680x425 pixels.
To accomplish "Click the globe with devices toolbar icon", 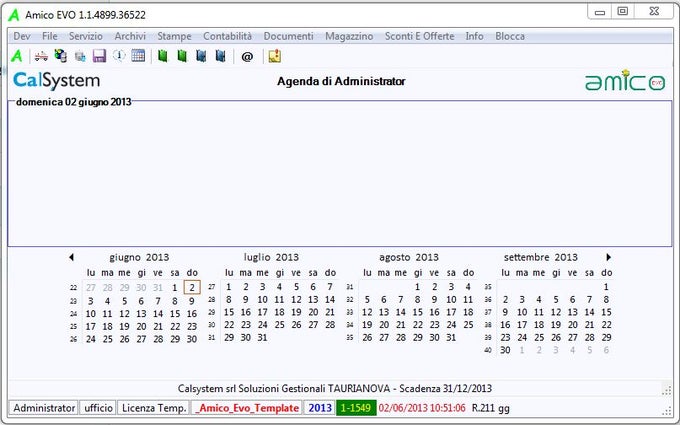I will point(61,56).
